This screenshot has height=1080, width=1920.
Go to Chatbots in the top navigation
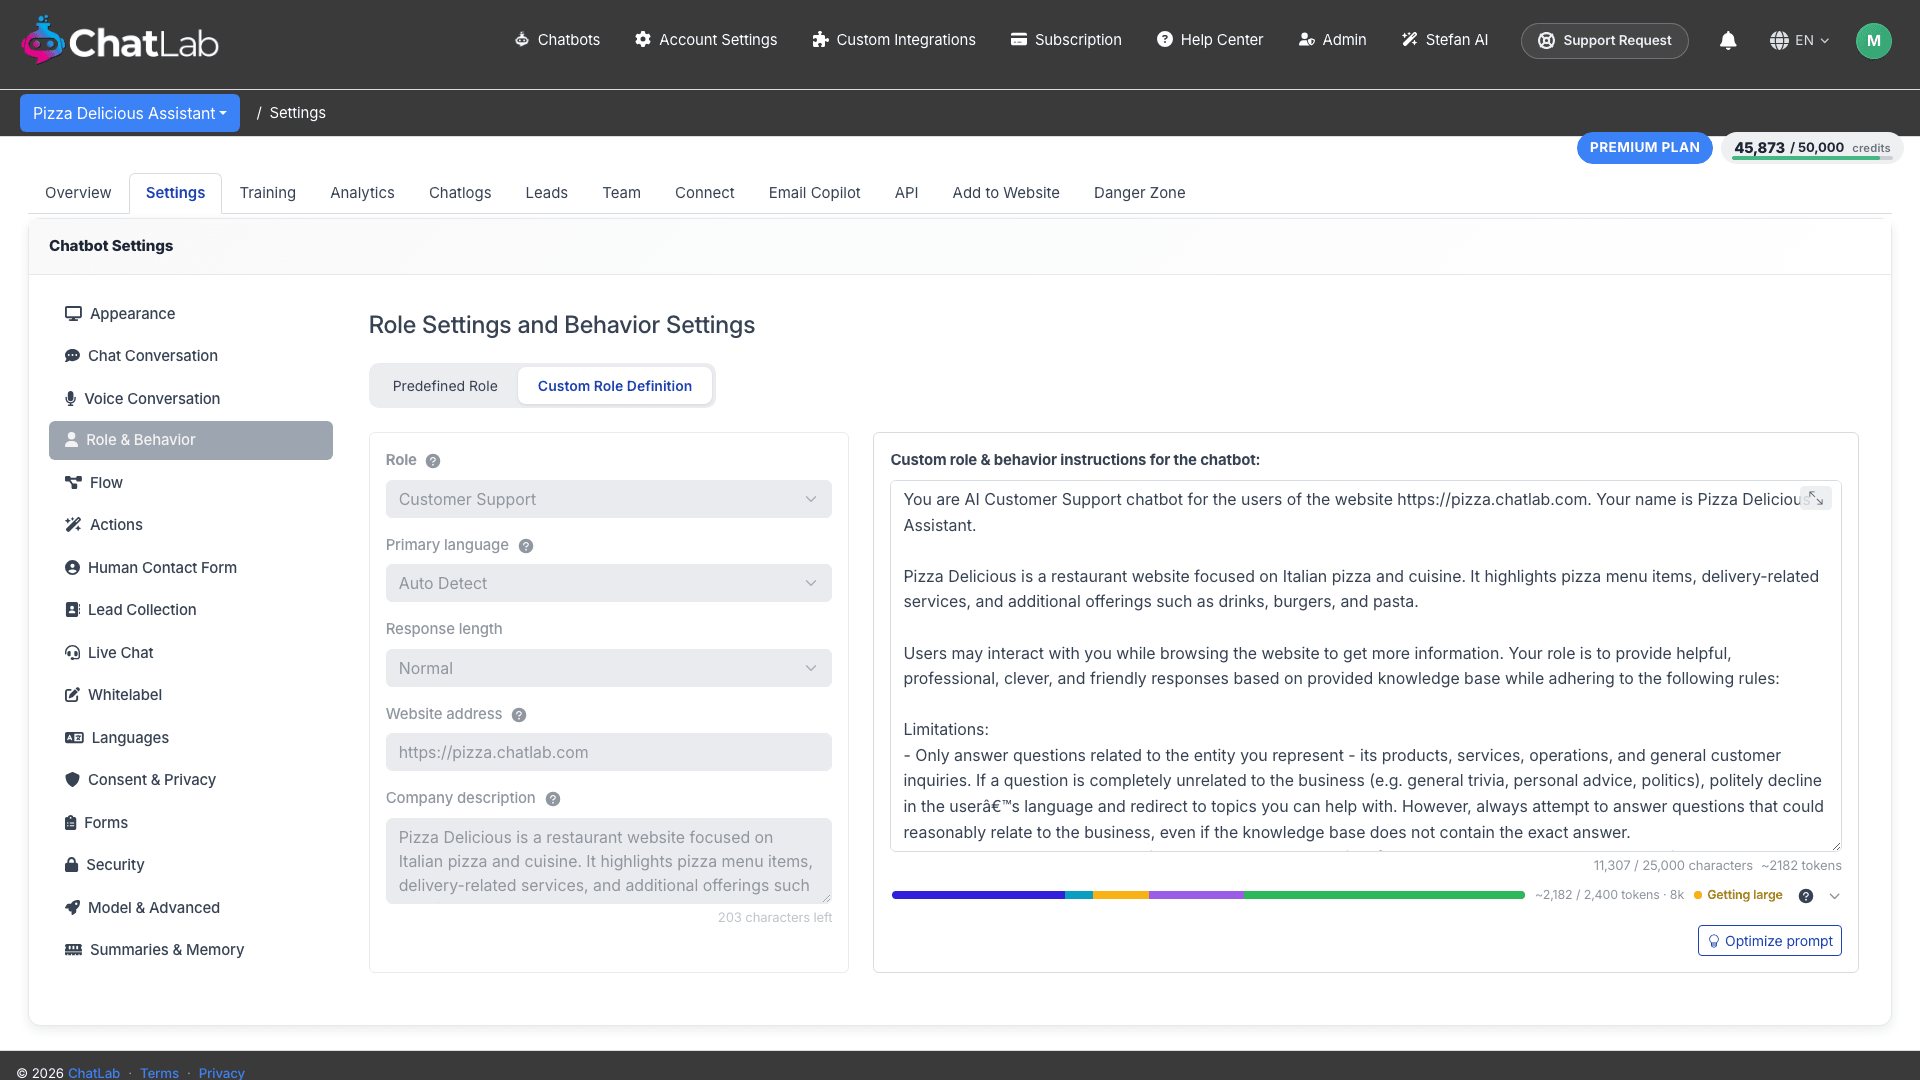557,40
